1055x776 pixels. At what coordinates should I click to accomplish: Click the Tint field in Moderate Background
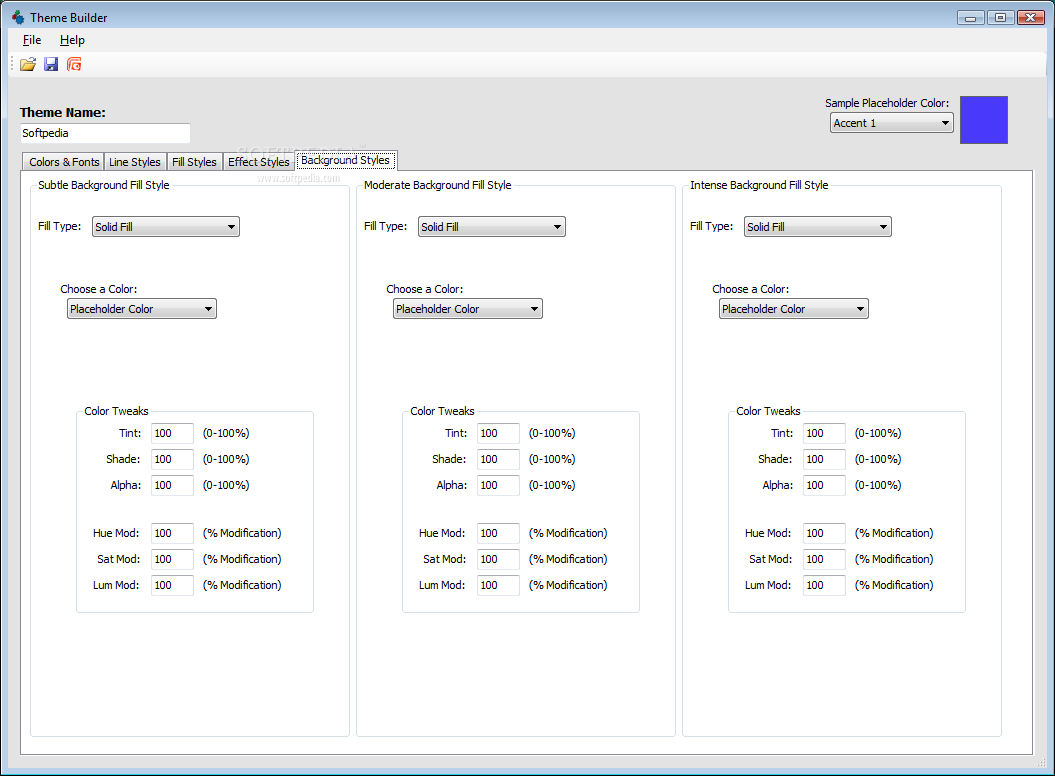499,433
